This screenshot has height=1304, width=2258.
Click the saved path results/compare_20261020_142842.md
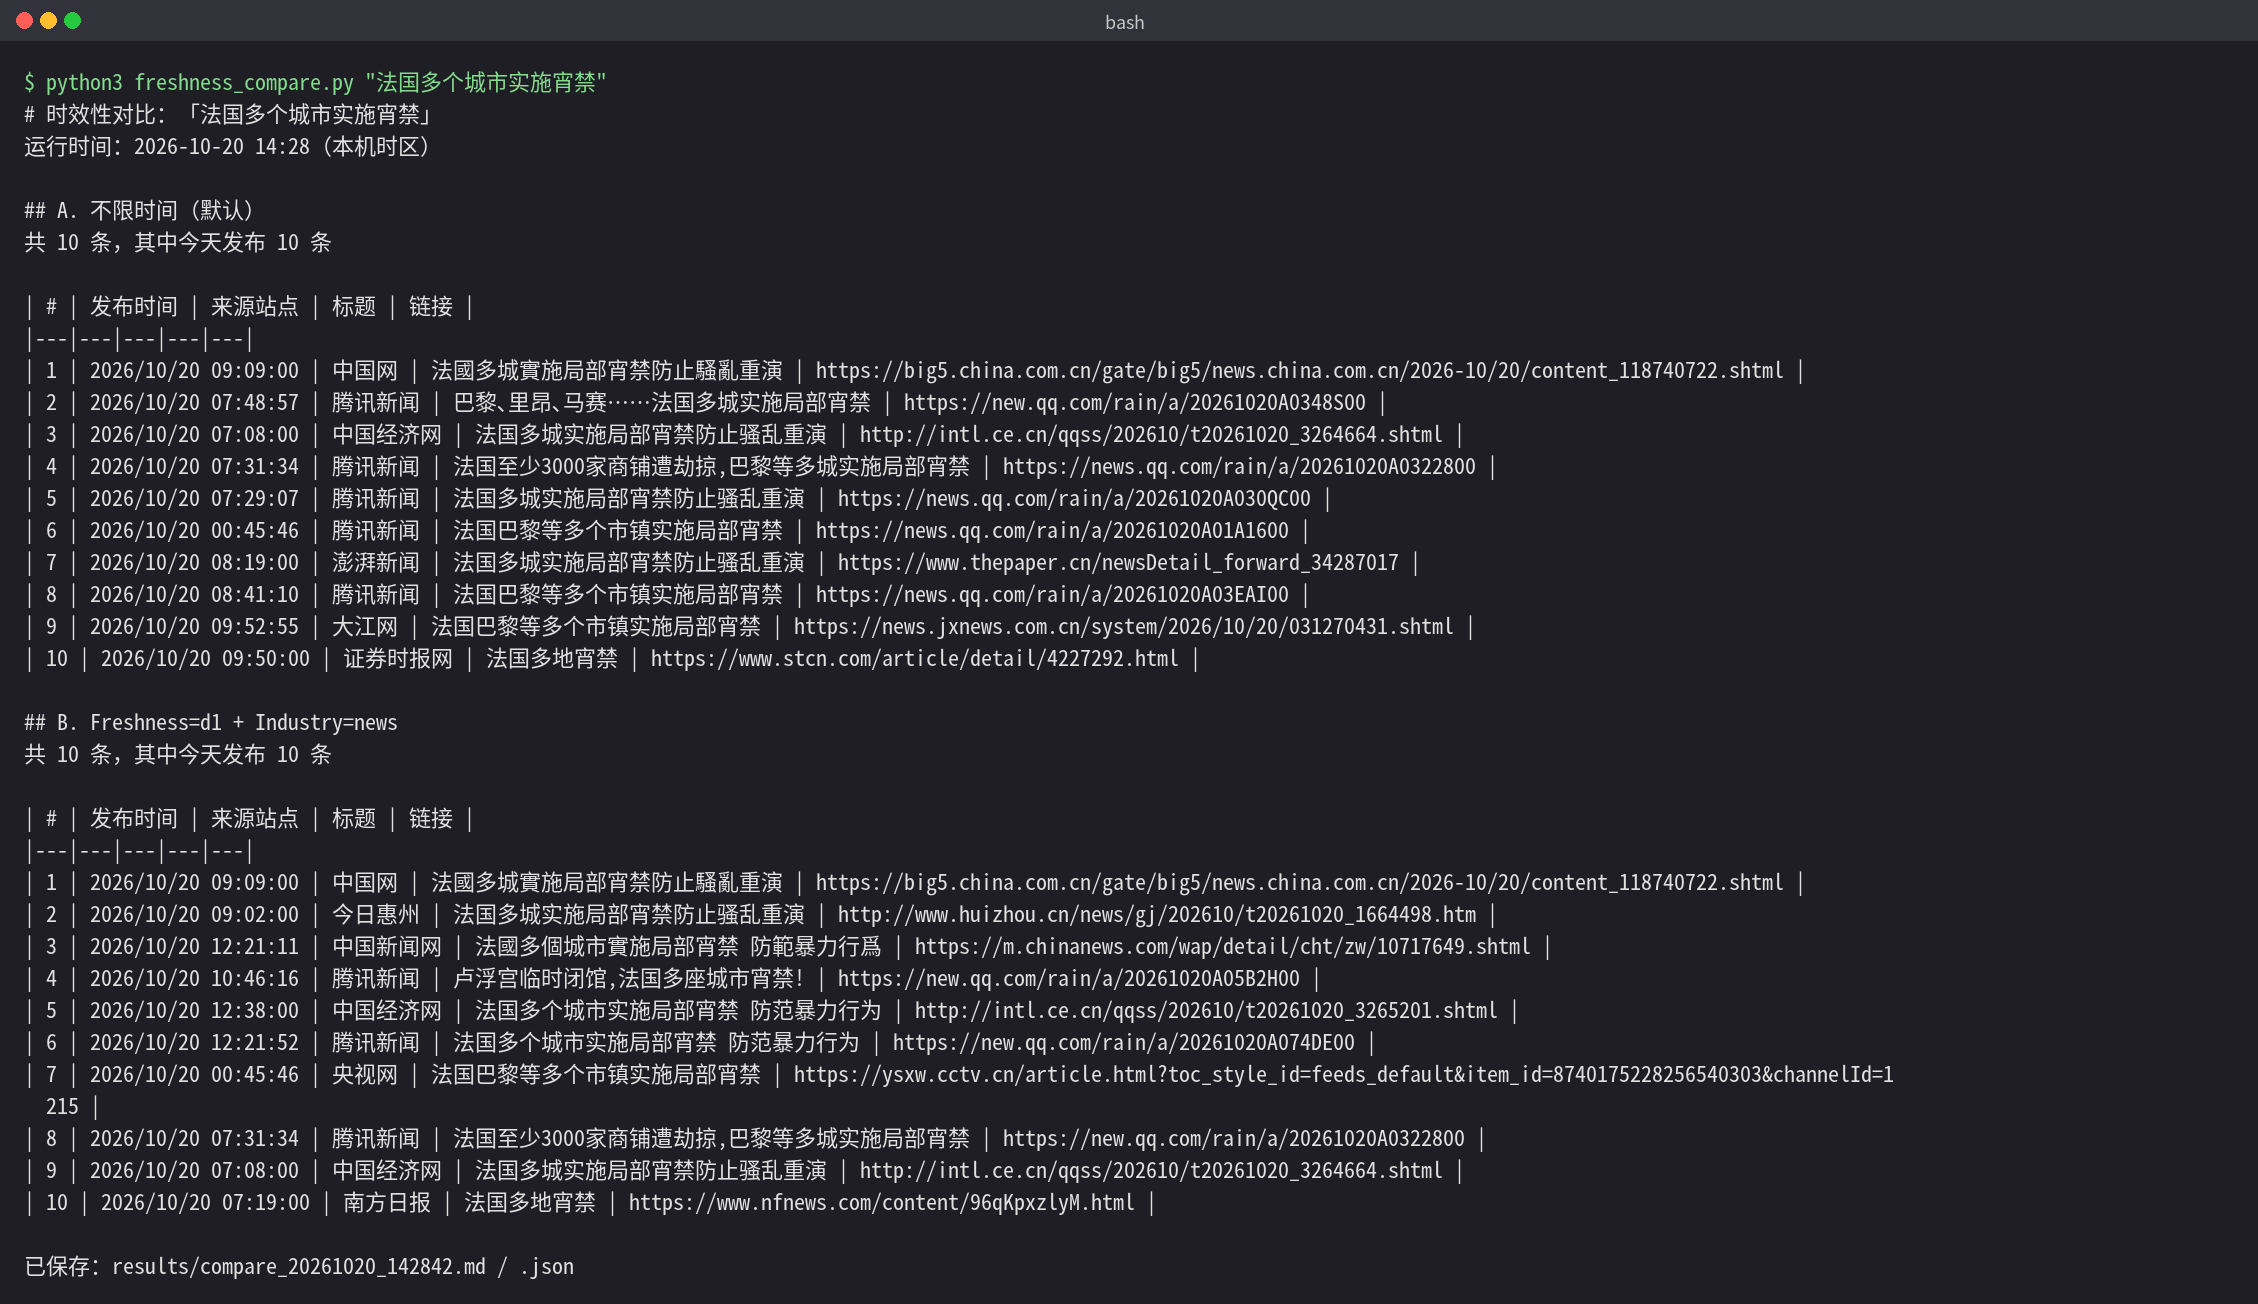click(x=299, y=1267)
